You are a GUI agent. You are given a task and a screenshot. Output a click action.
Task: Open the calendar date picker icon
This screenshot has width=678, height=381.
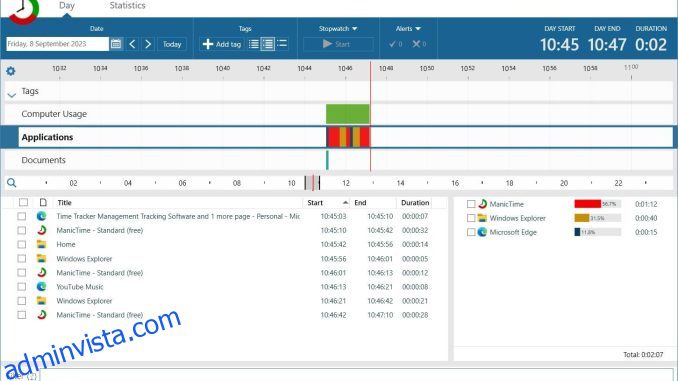(116, 44)
